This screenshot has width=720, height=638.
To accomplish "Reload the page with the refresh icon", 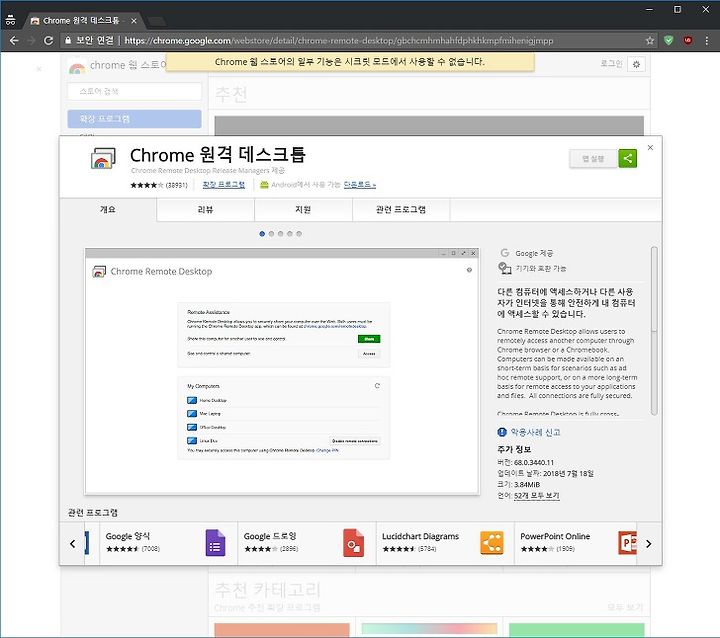I will (x=48, y=40).
